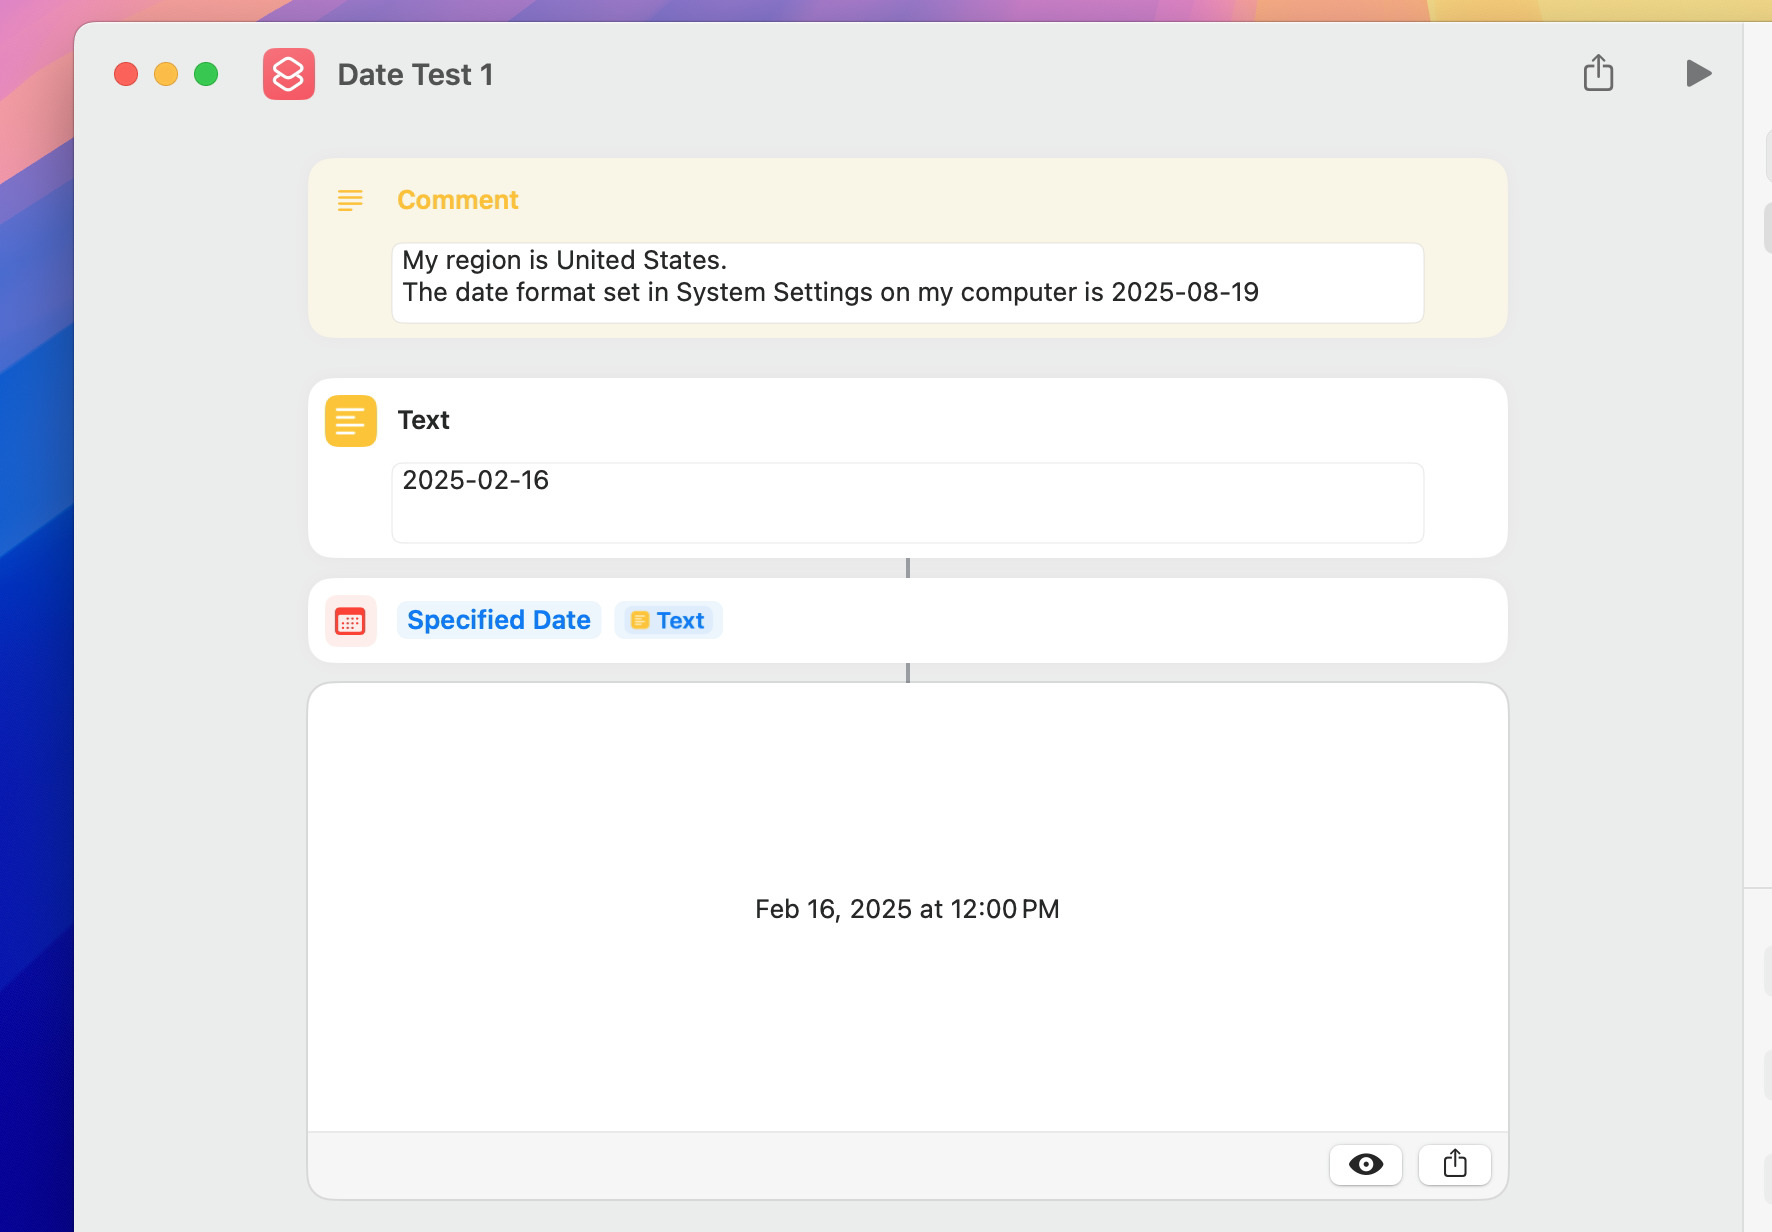Open the Date Test 1 shortcut icon picker
The height and width of the screenshot is (1232, 1772).
click(289, 74)
